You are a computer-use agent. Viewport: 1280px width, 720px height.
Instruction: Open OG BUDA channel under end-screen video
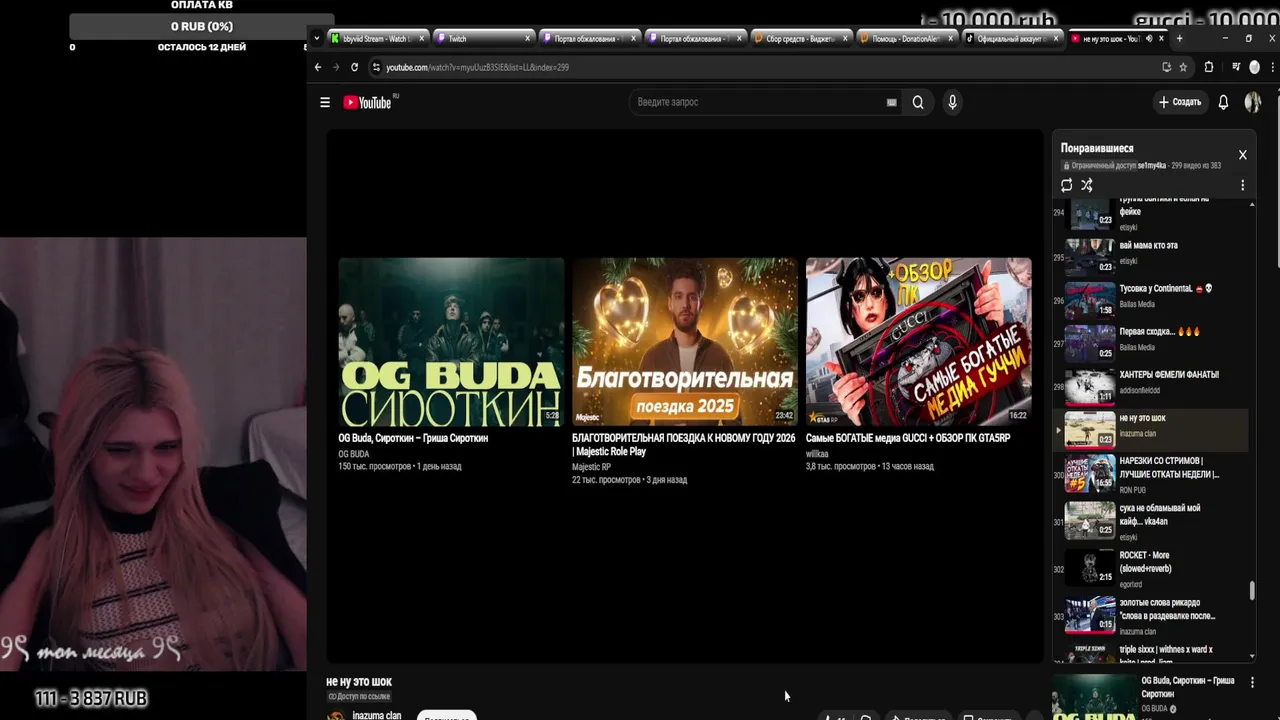tap(353, 454)
